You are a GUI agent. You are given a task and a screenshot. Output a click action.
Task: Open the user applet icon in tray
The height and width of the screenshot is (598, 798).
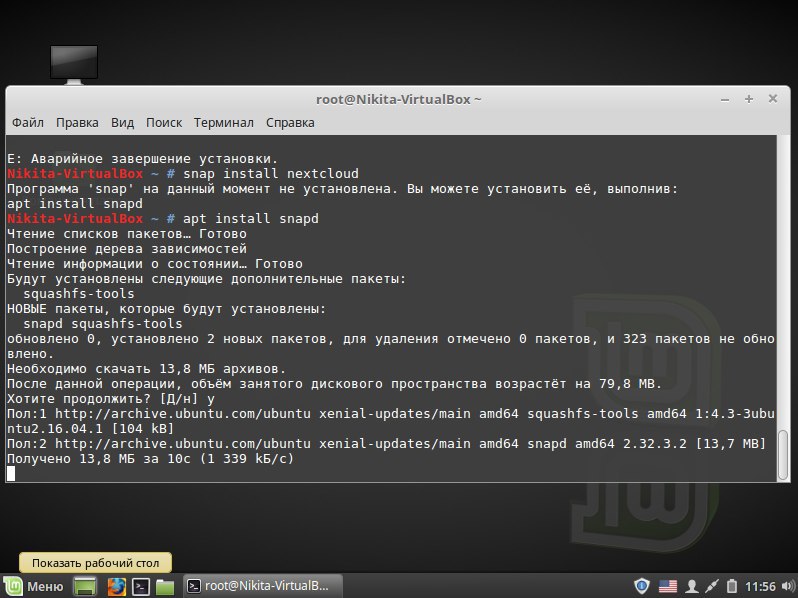click(x=691, y=587)
